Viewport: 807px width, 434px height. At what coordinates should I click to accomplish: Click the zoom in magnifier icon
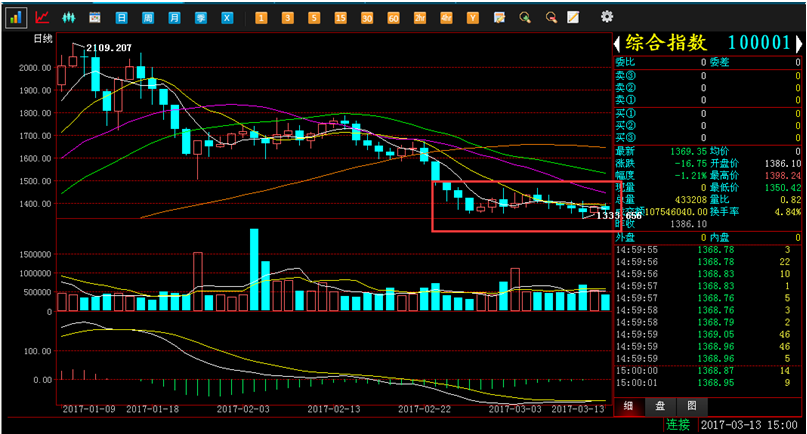tap(525, 18)
